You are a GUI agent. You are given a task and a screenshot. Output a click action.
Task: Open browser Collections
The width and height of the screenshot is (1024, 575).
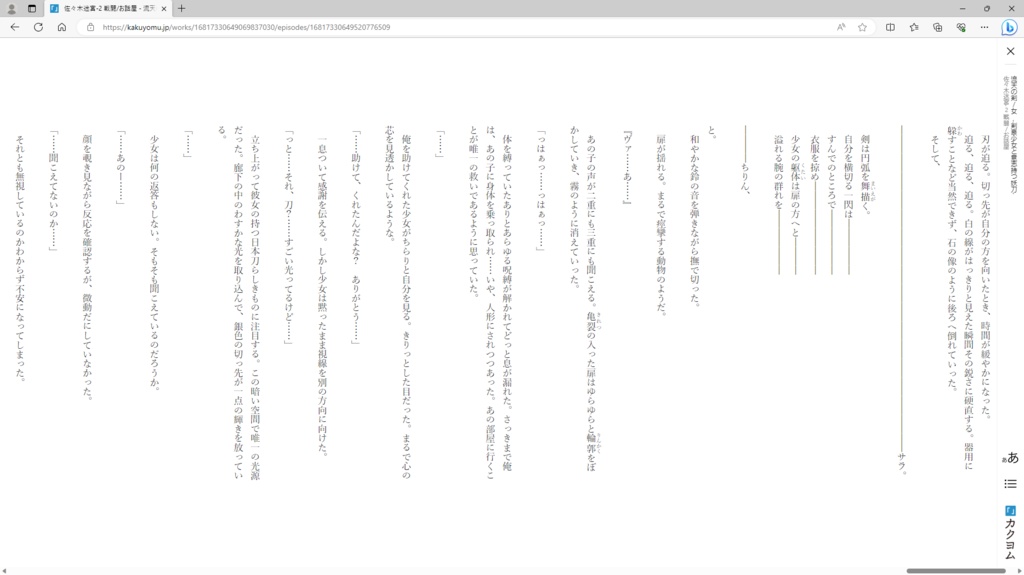pos(937,27)
